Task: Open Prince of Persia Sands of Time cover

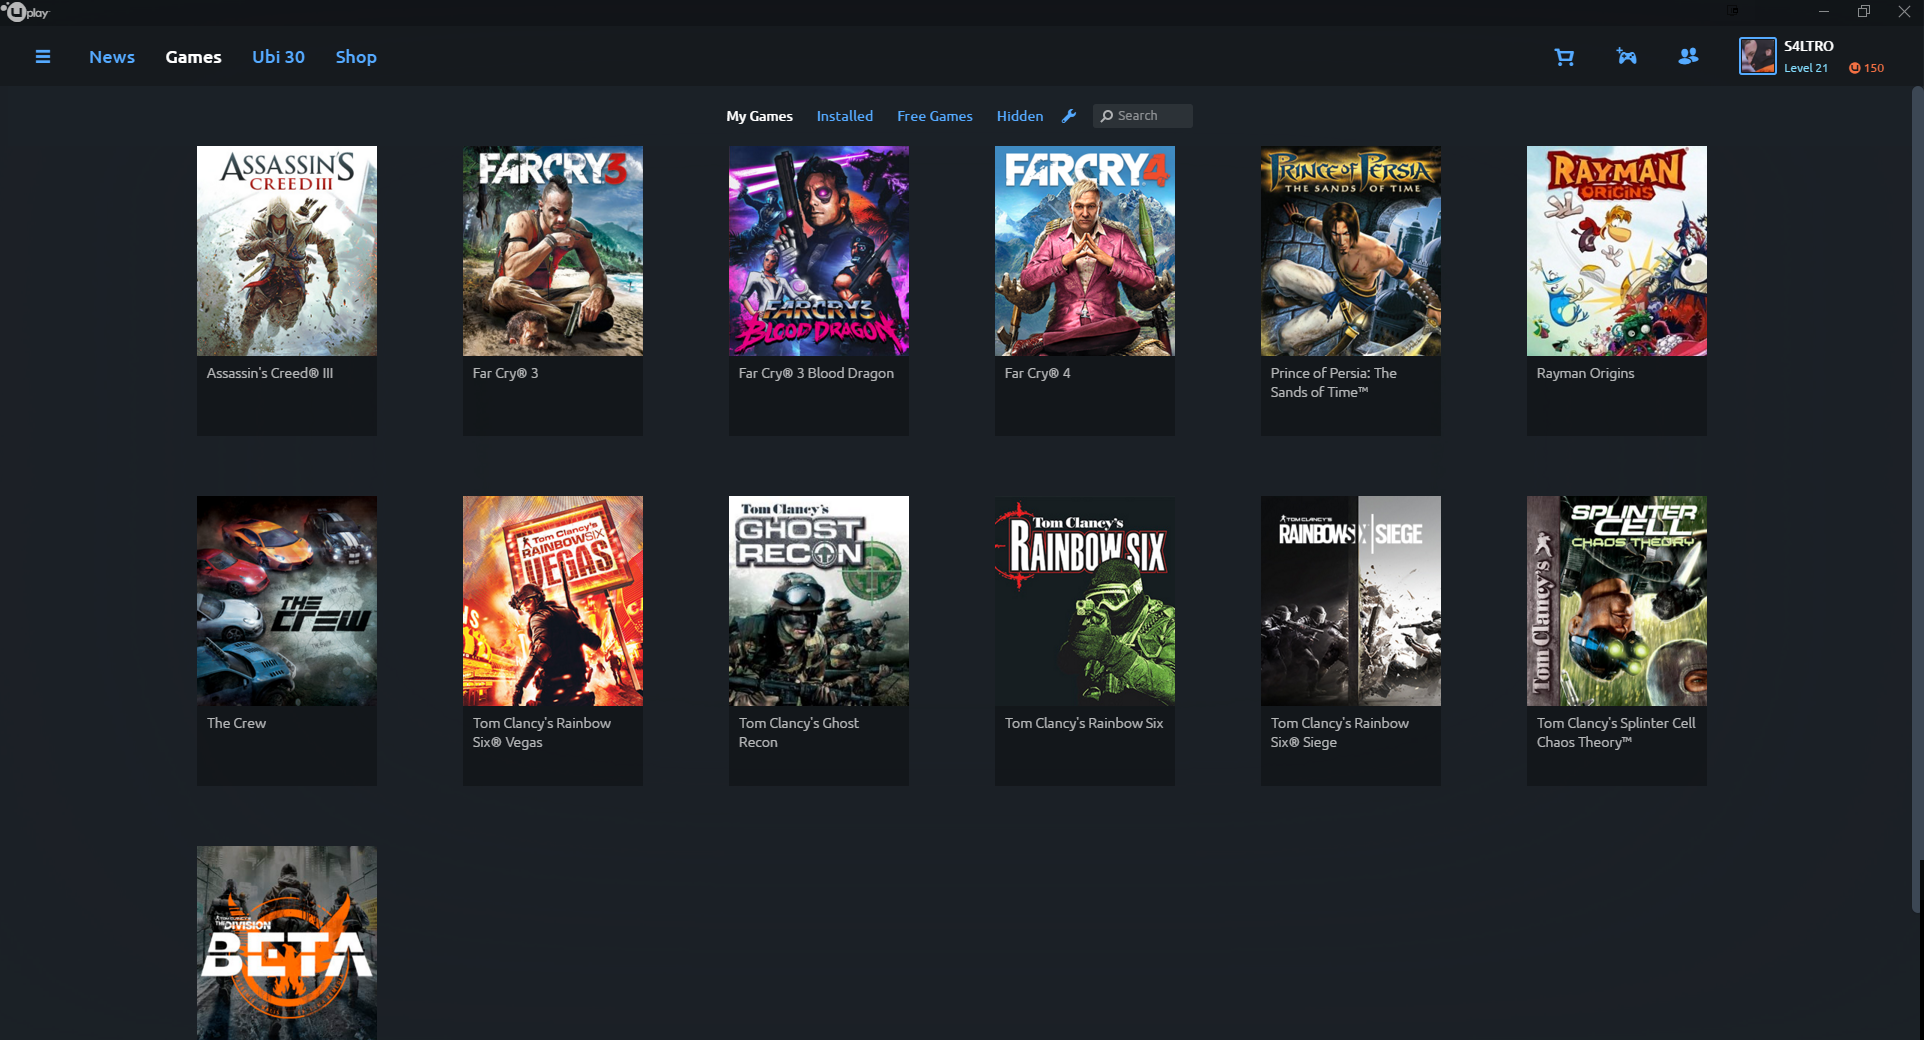Action: [x=1351, y=251]
